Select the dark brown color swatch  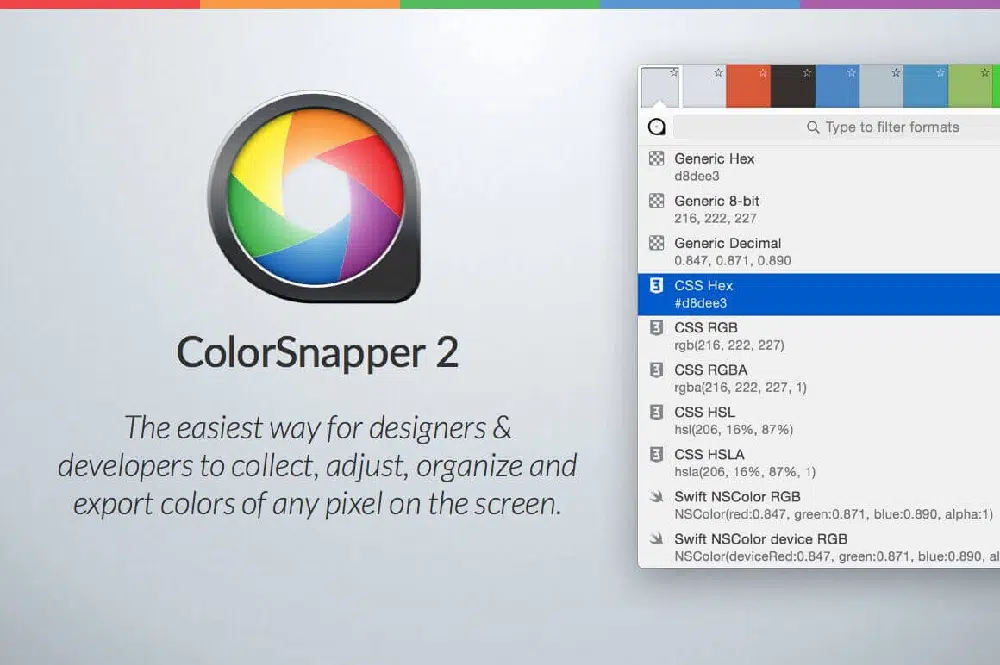tap(792, 90)
